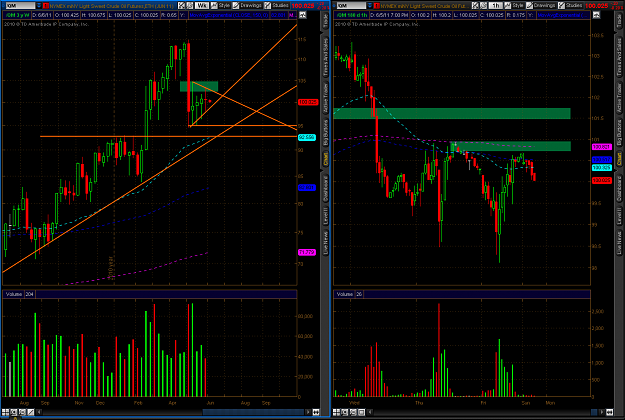Focus the left chart symbol input field

point(19,6)
